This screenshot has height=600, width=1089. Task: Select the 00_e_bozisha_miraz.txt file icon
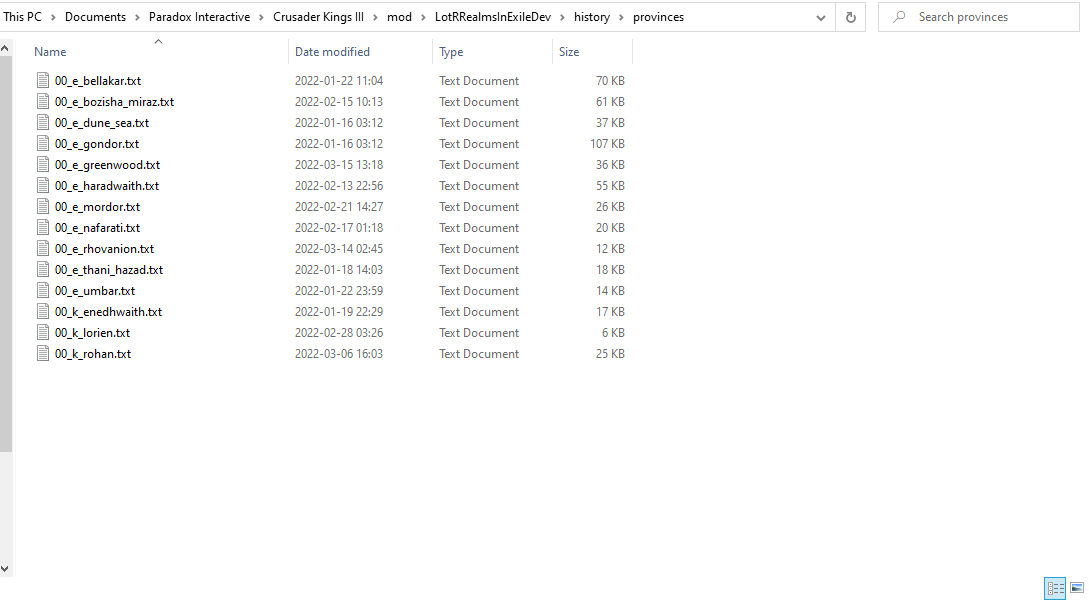[43, 101]
